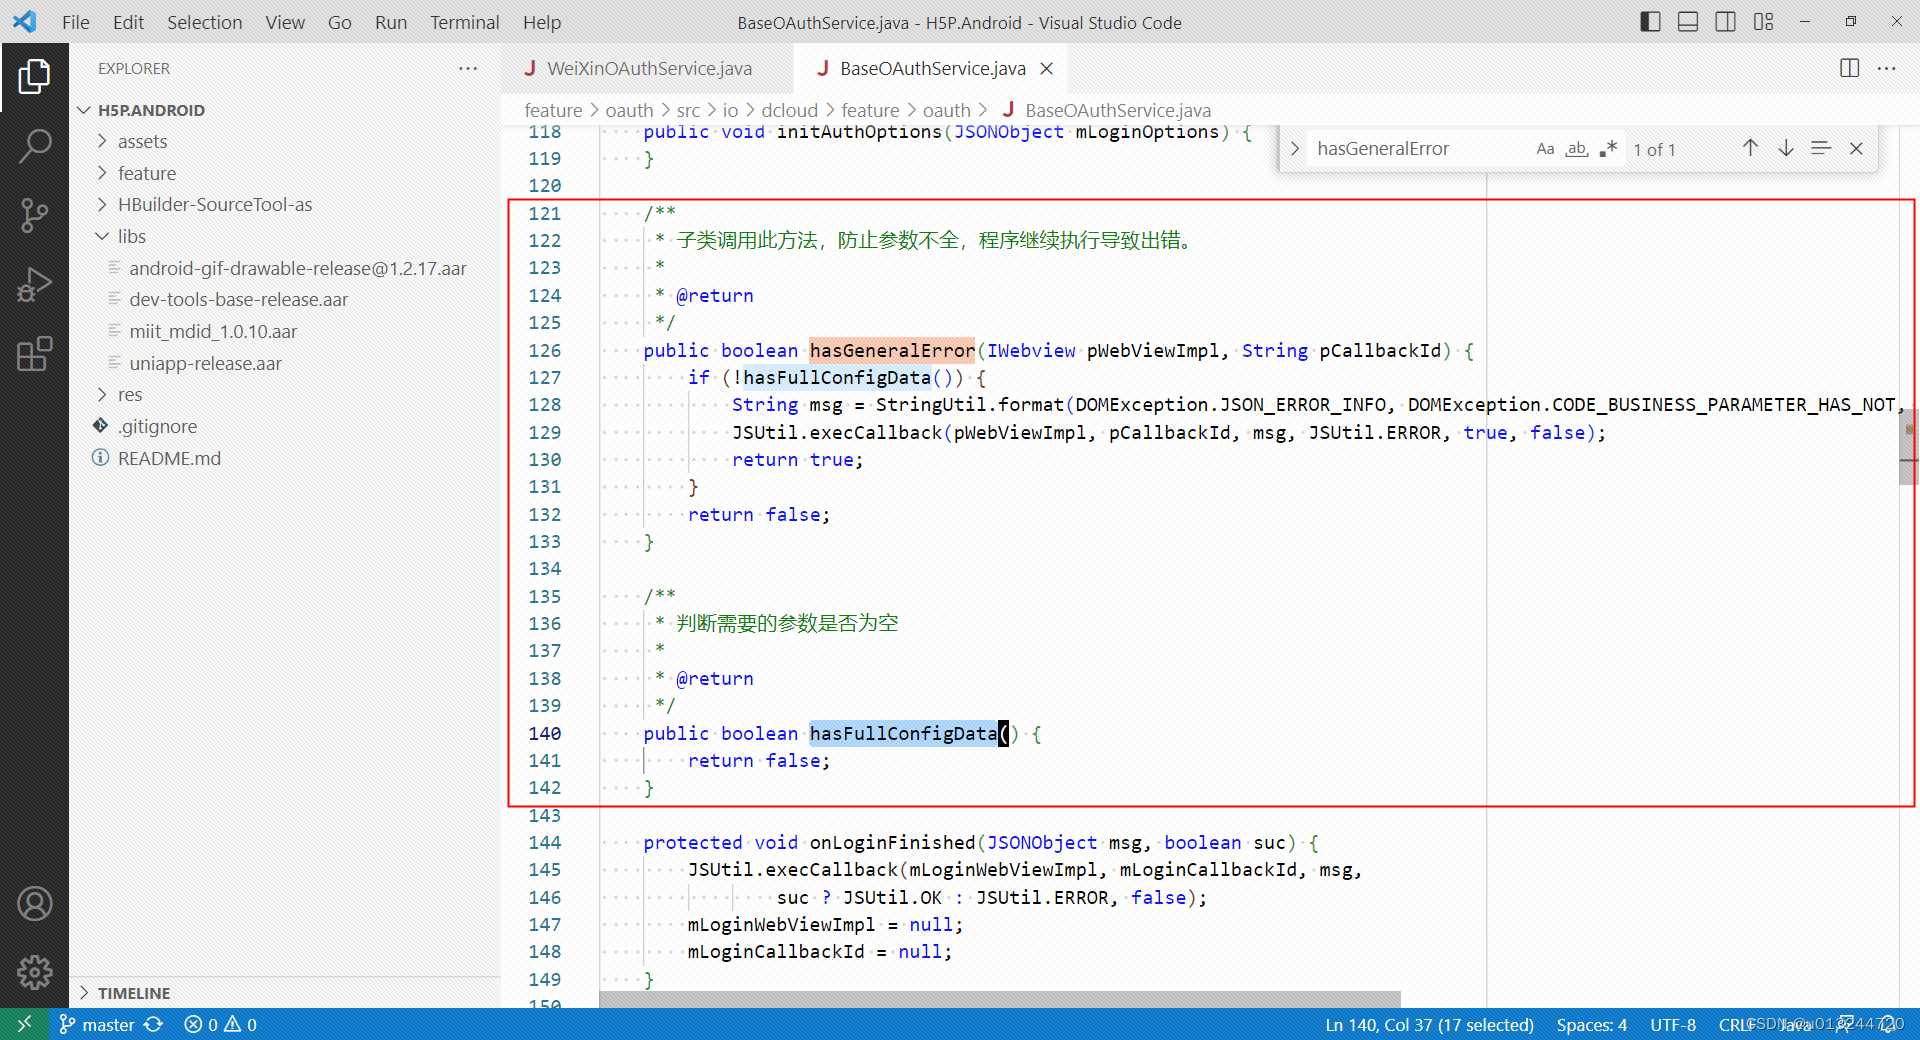The image size is (1920, 1040).
Task: Open android-gif-drawable-release@1.2.17.aar file
Action: [285, 268]
